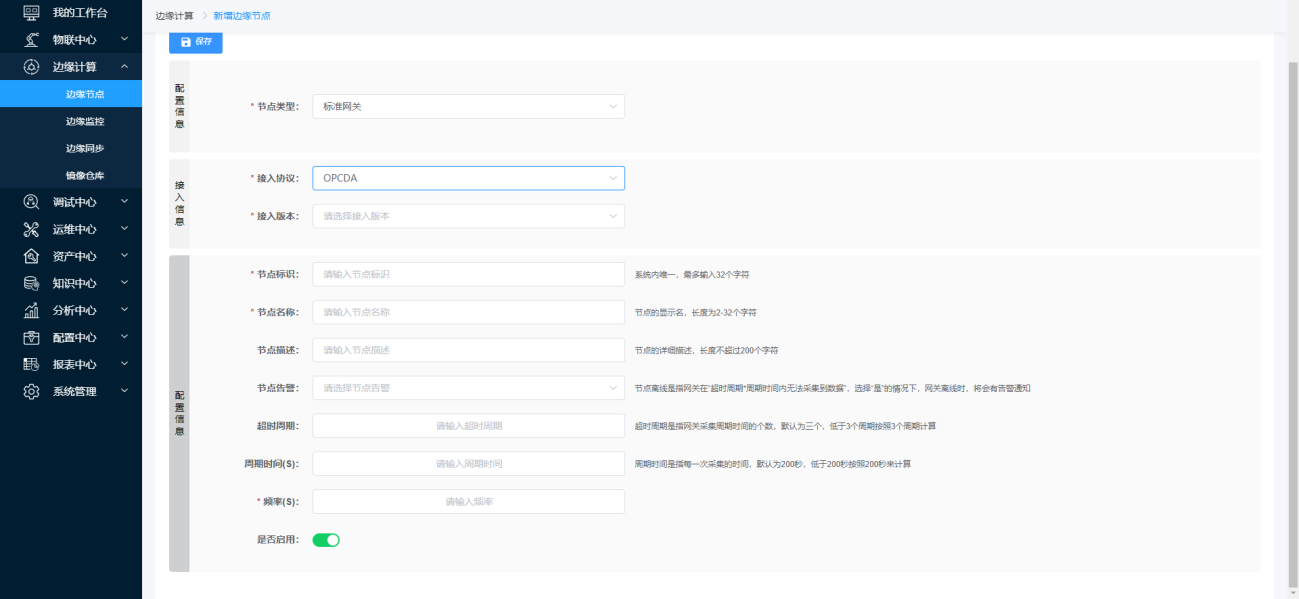Click the 保存 save button

click(x=196, y=42)
